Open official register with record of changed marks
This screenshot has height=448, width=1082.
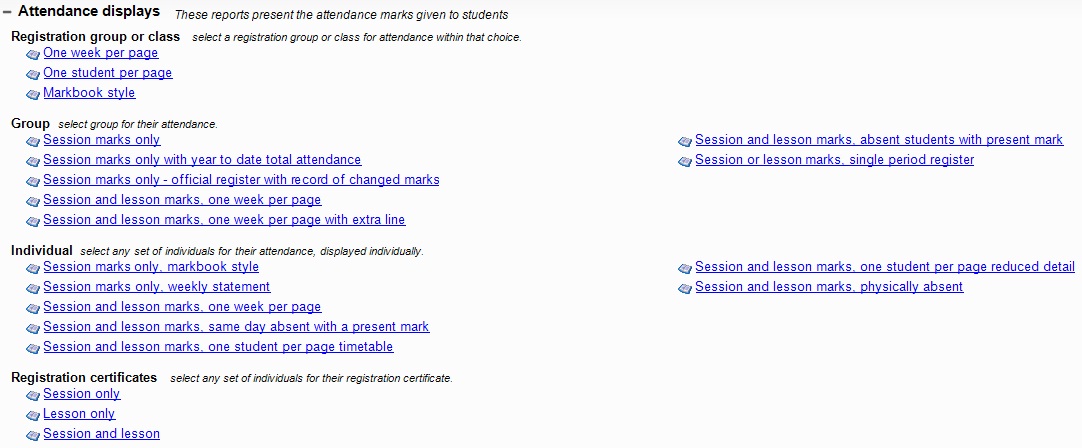[242, 179]
